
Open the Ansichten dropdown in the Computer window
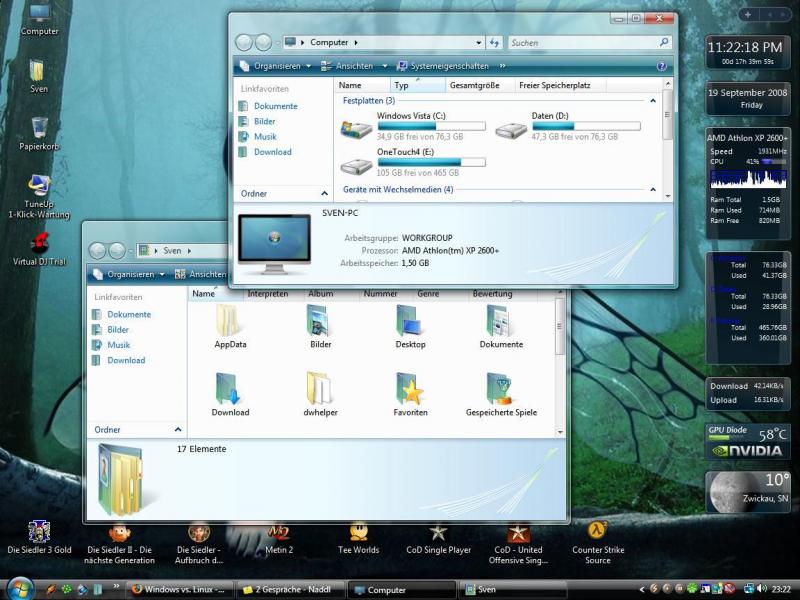354,66
